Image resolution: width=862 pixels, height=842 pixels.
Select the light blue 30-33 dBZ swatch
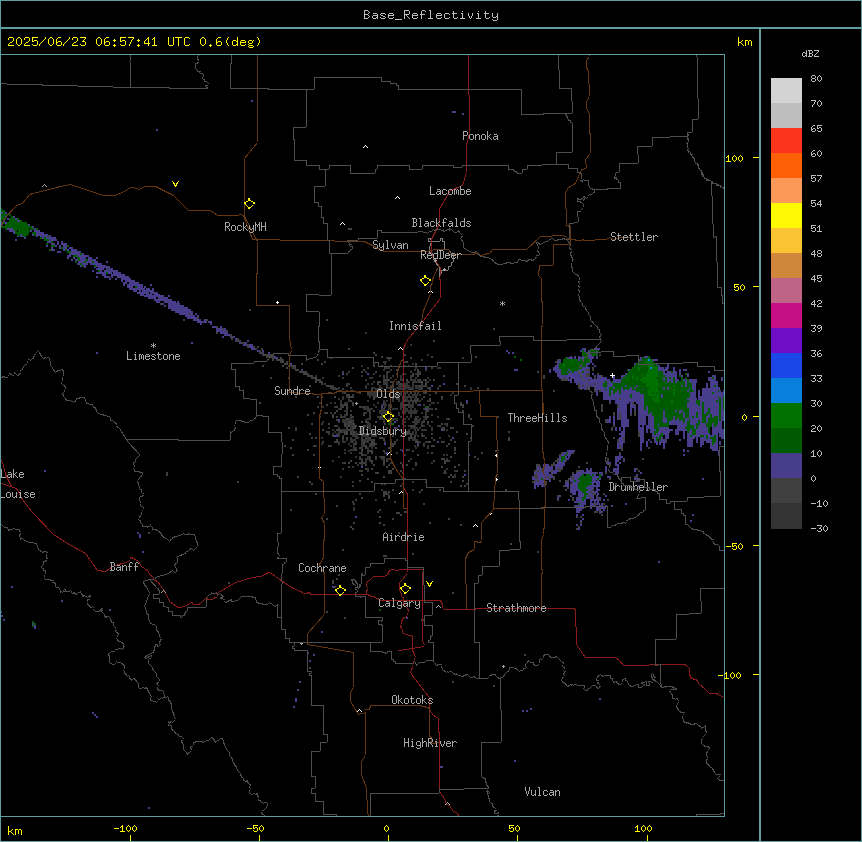(786, 391)
